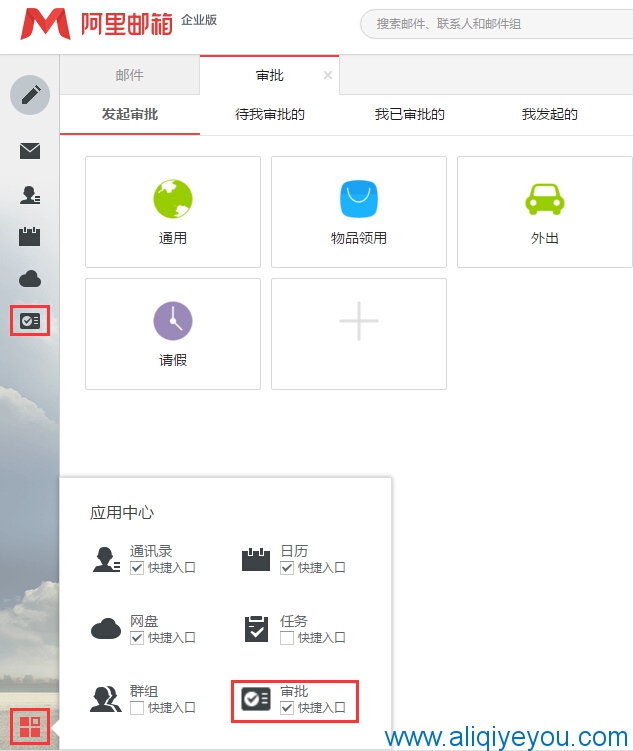Click 日历 label in app center
Image resolution: width=633 pixels, height=751 pixels.
coord(294,551)
